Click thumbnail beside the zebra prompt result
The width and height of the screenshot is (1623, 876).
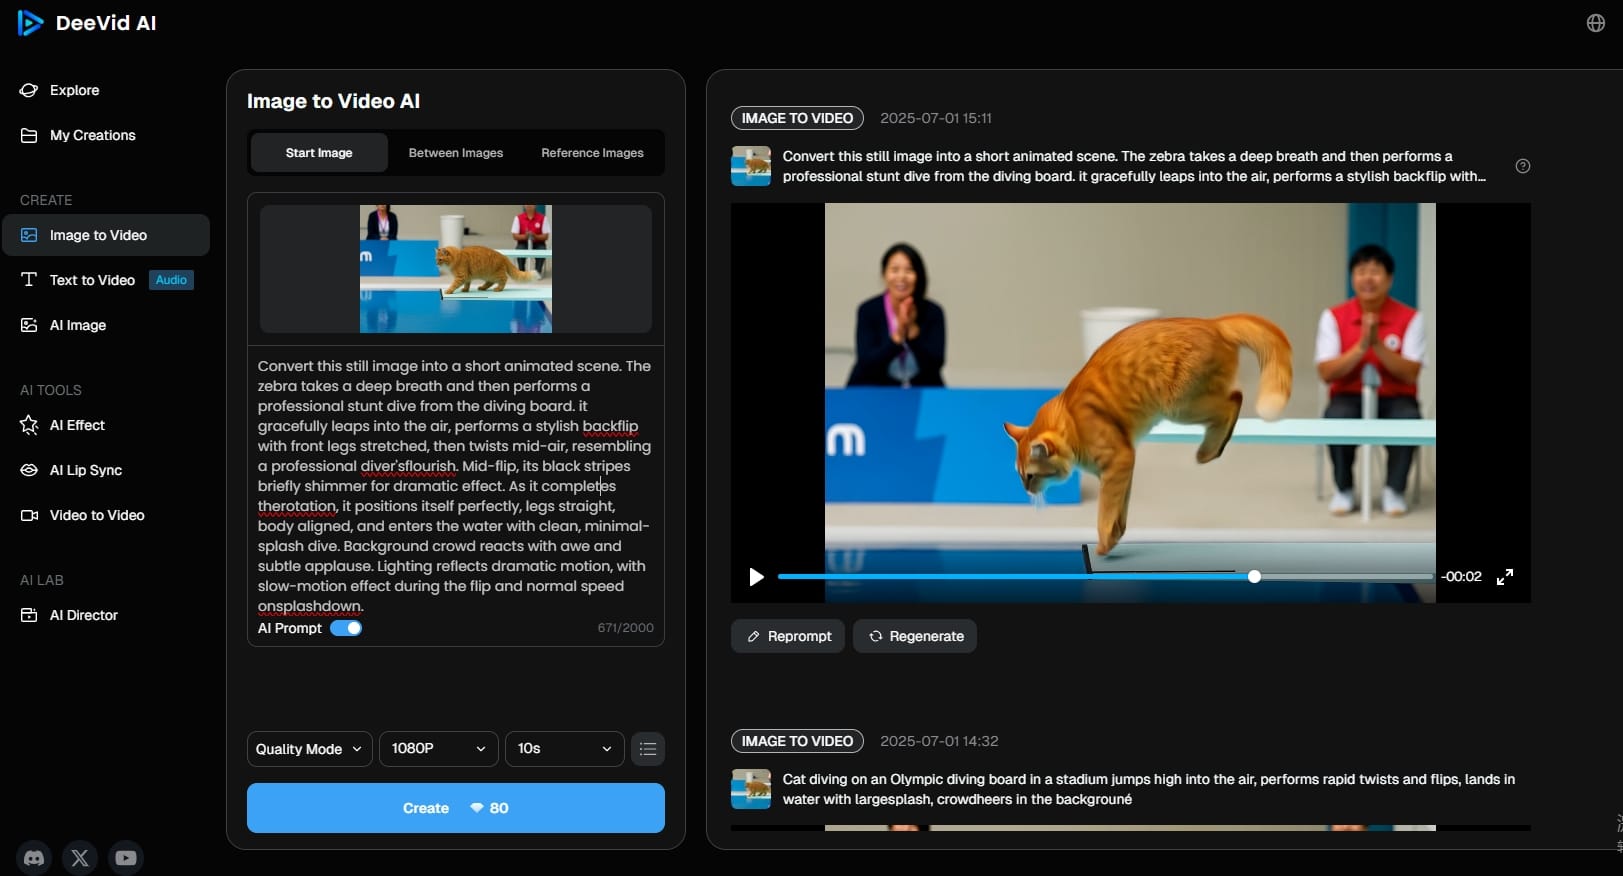pos(751,166)
